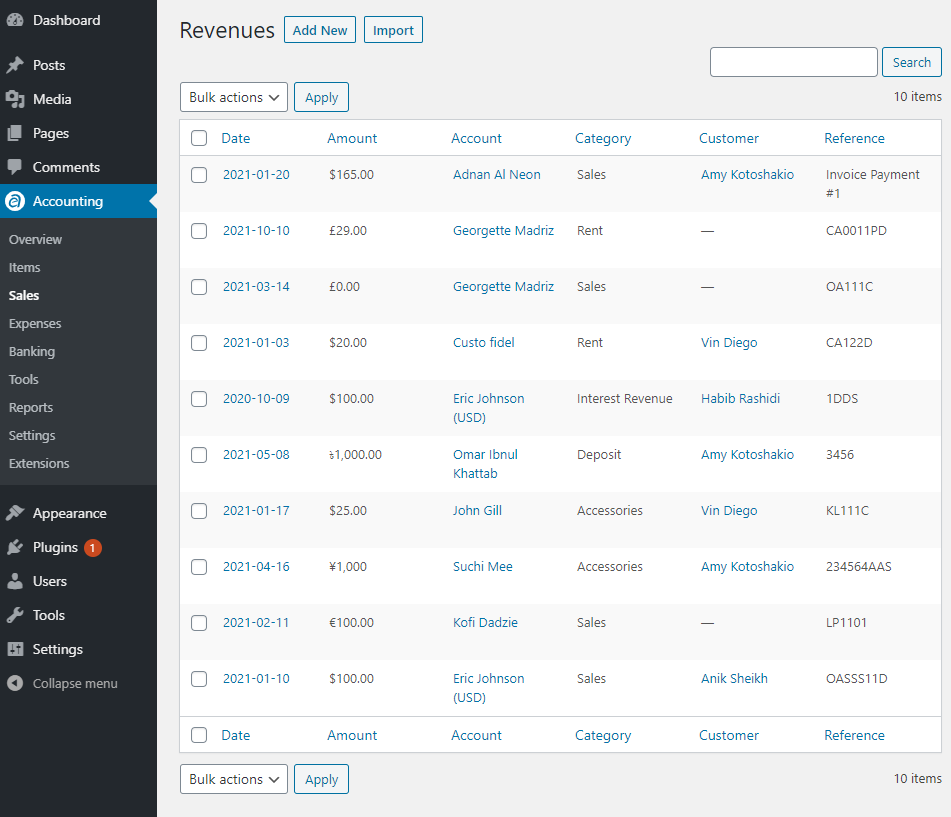Select the 2020-10-09 revenue checkbox
The image size is (951, 817).
pos(199,398)
